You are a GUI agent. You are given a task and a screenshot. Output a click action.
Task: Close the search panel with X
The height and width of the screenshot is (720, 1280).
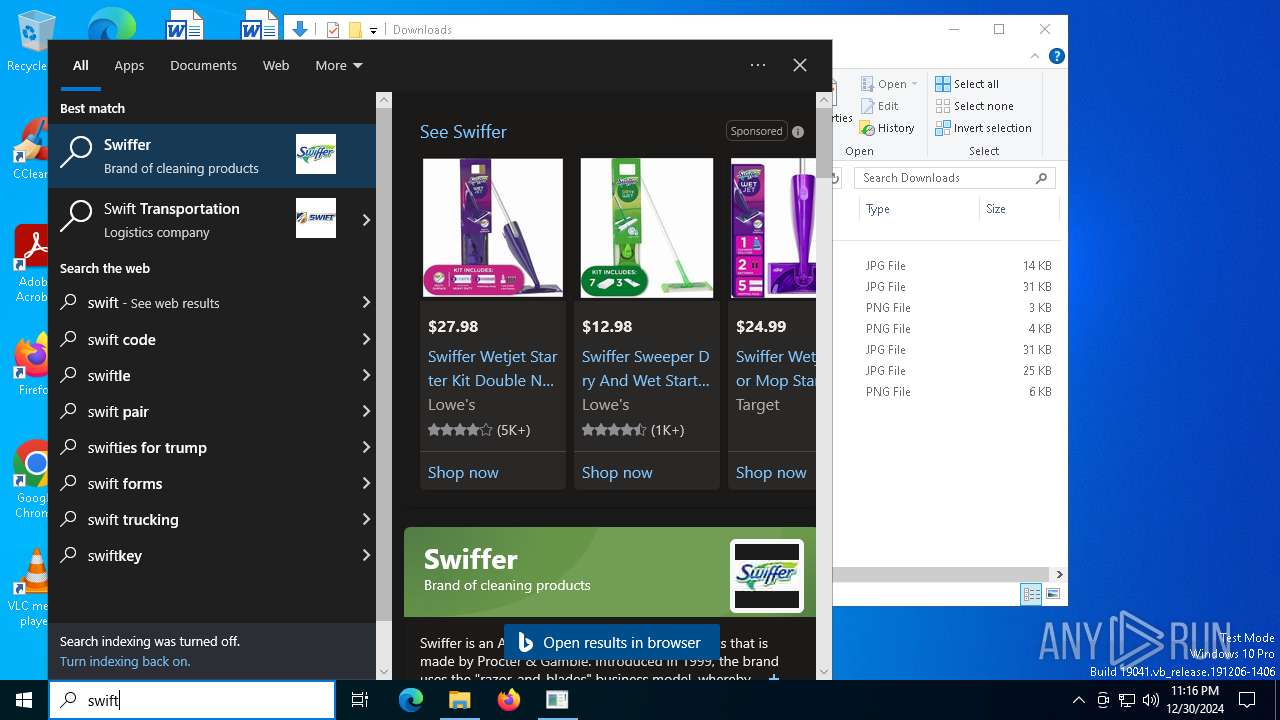[800, 65]
